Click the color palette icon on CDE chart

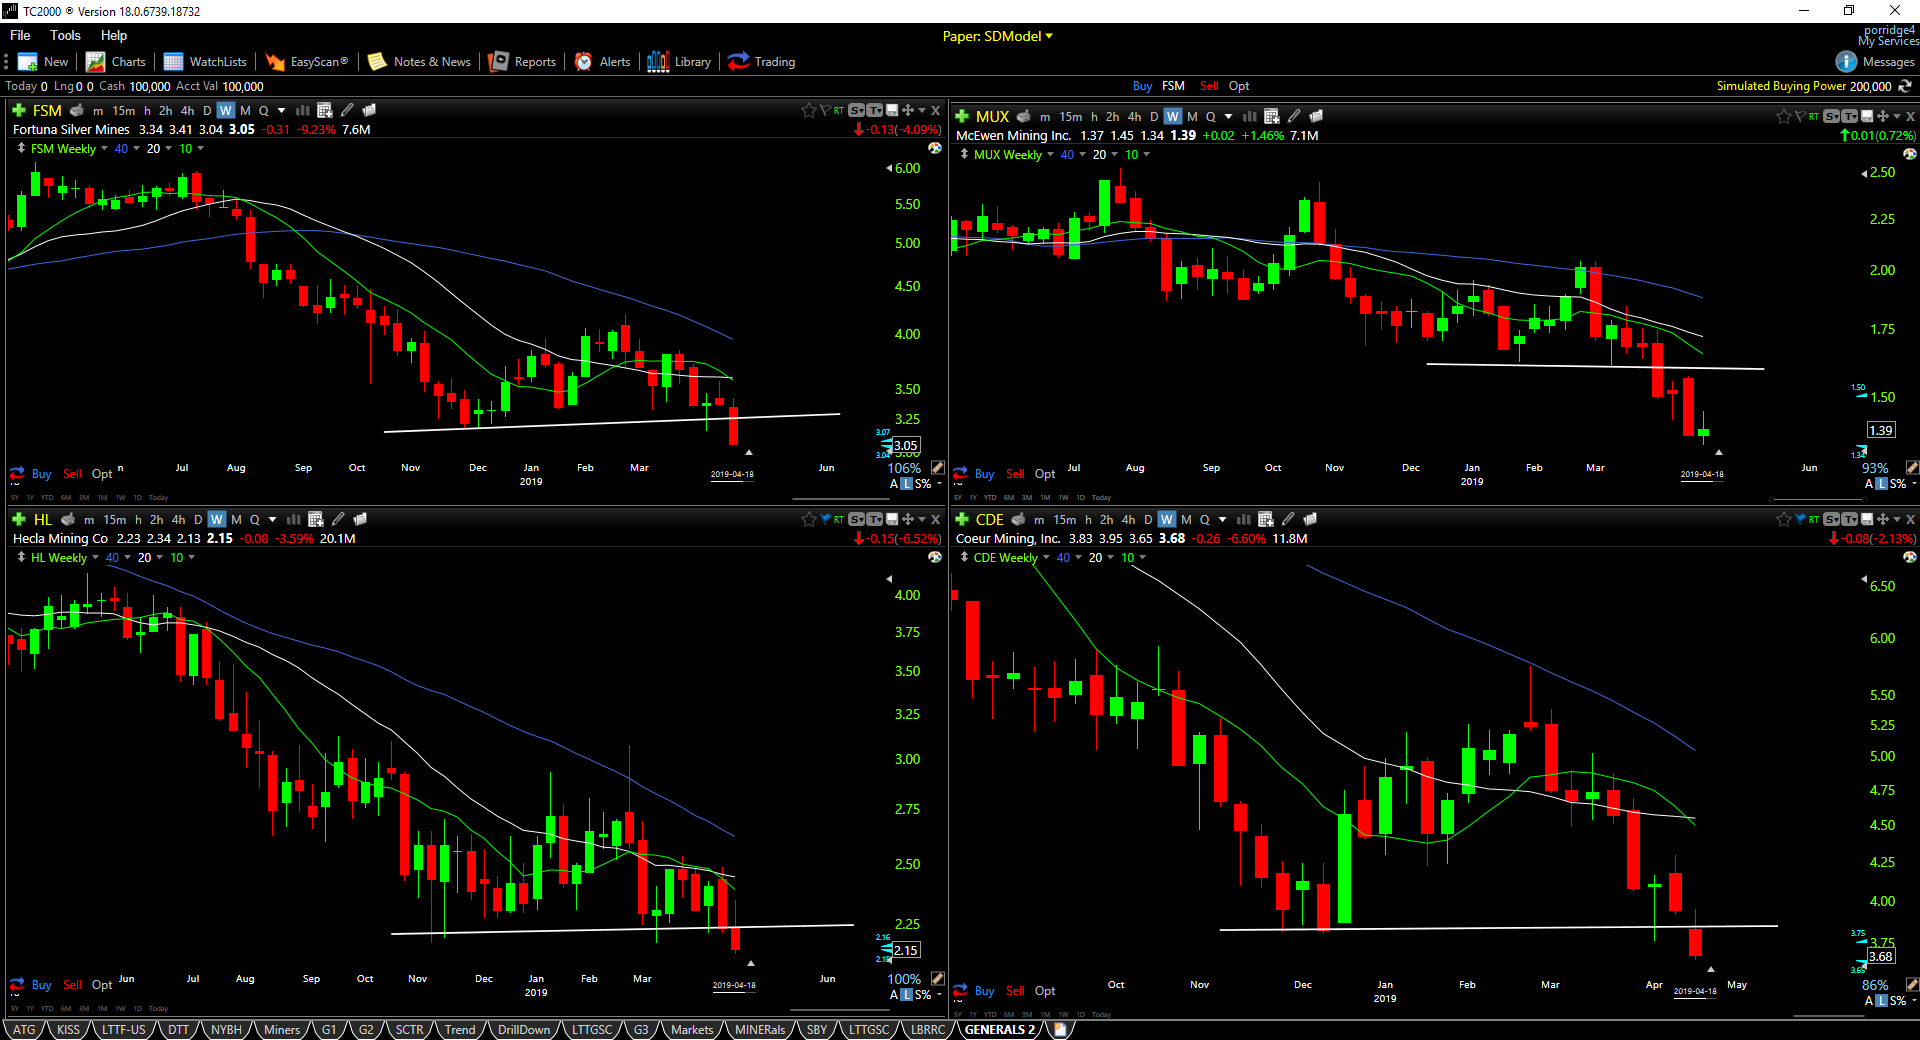coord(1910,557)
